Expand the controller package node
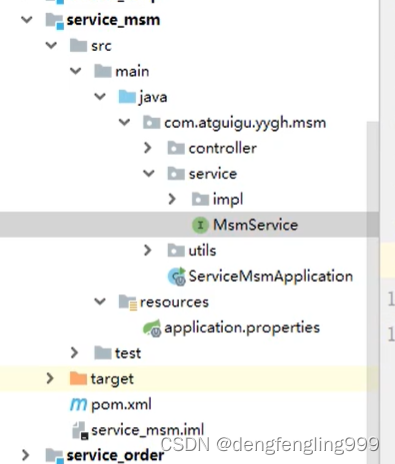This screenshot has height=464, width=395. [x=148, y=148]
